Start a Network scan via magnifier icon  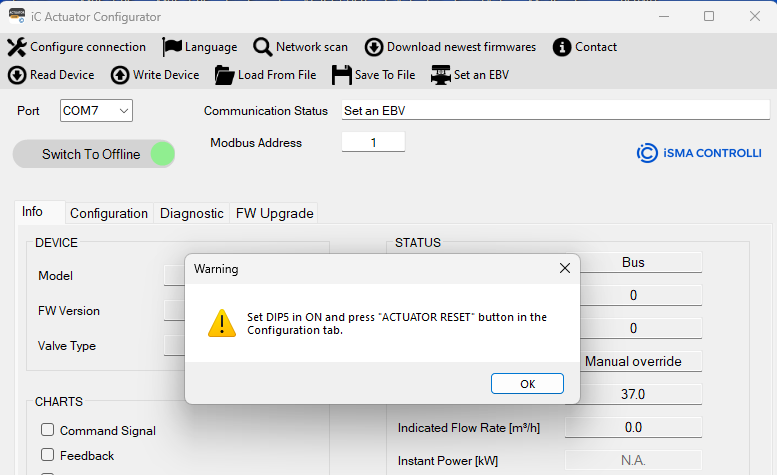(263, 47)
